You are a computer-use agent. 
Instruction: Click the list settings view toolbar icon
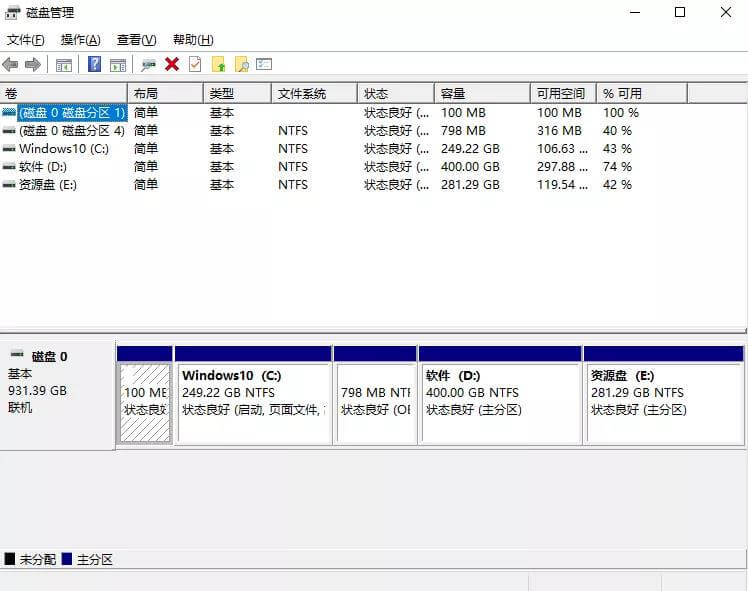coord(264,64)
